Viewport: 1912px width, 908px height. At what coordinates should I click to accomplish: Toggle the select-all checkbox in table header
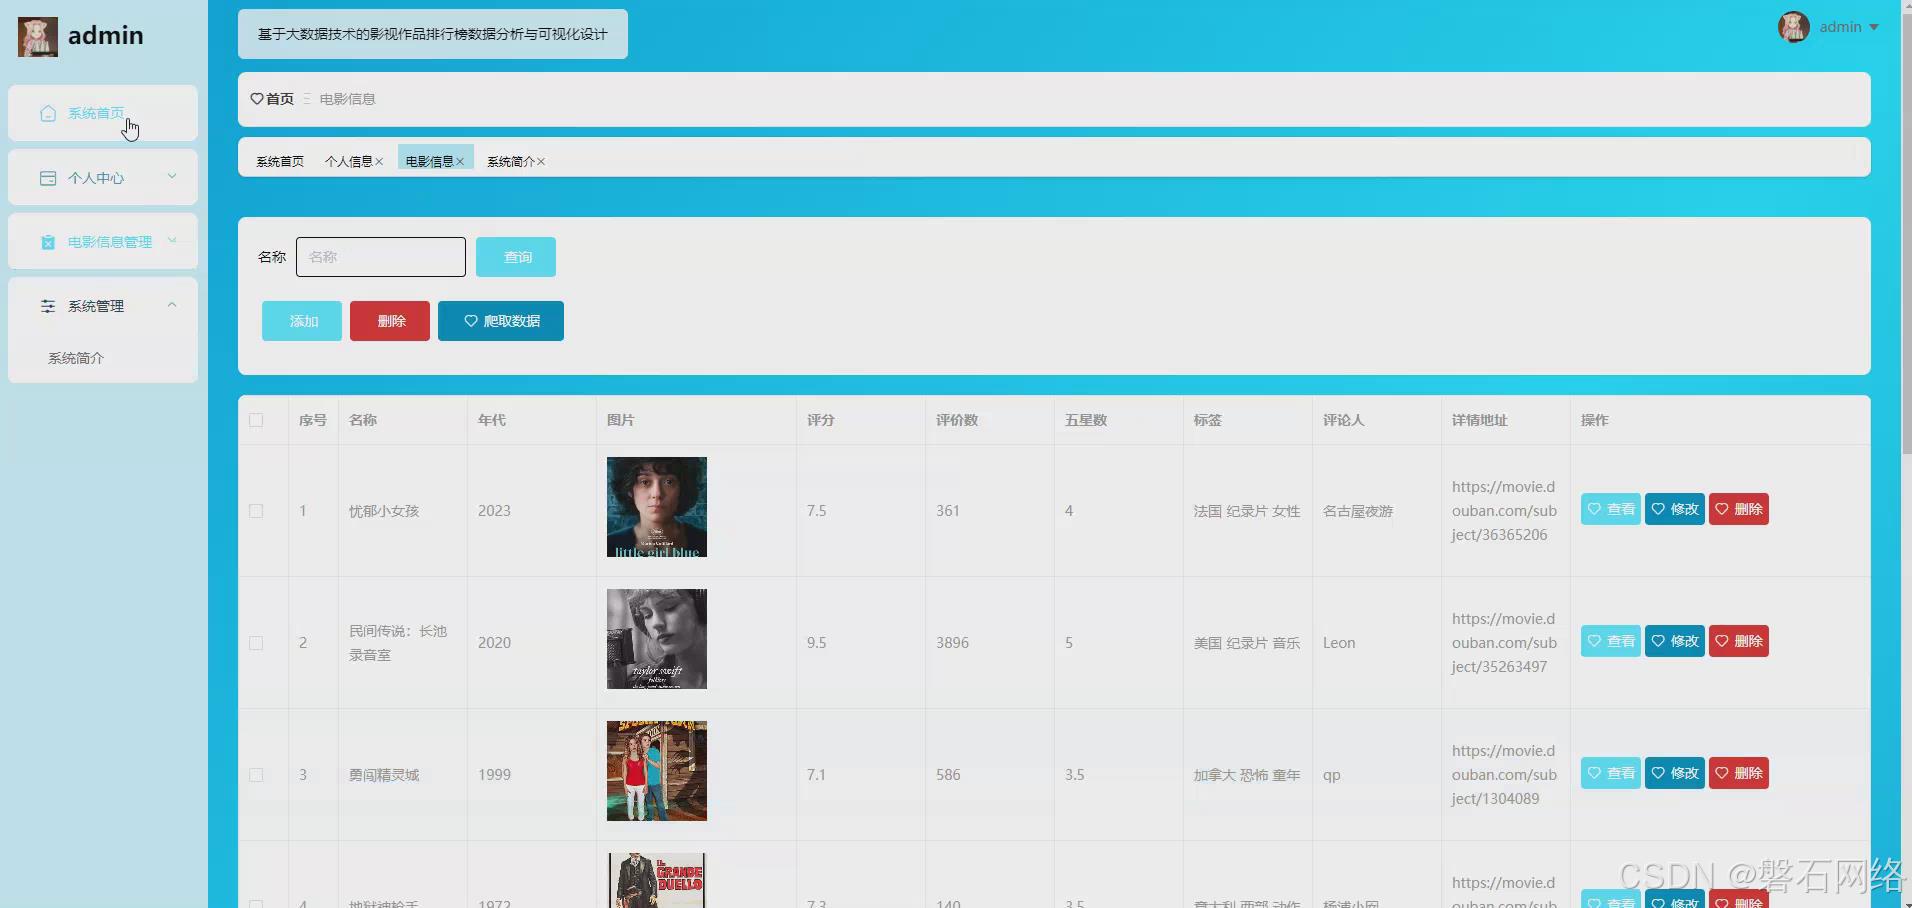coord(256,420)
